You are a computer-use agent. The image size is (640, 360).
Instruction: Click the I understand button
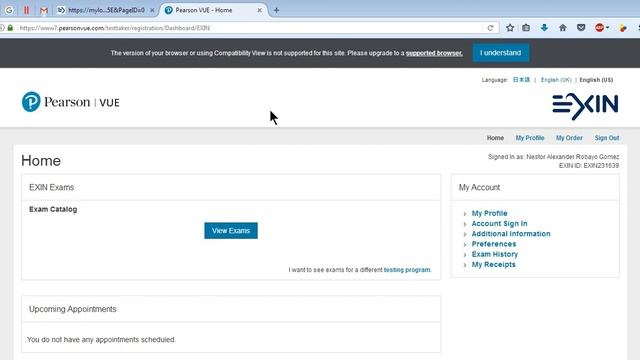501,53
